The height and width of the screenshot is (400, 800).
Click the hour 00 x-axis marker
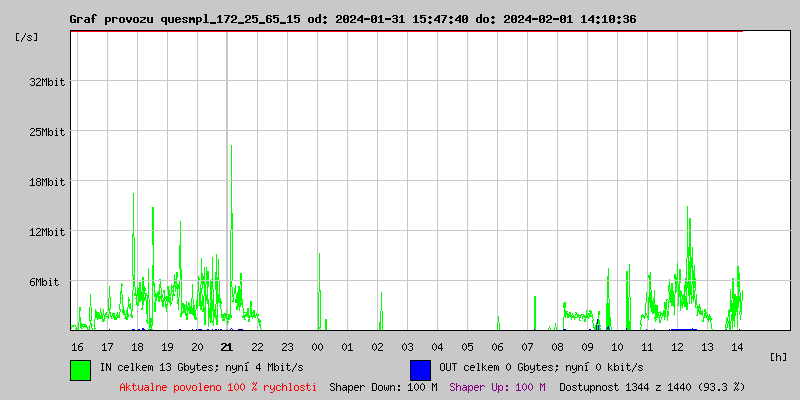coord(317,346)
